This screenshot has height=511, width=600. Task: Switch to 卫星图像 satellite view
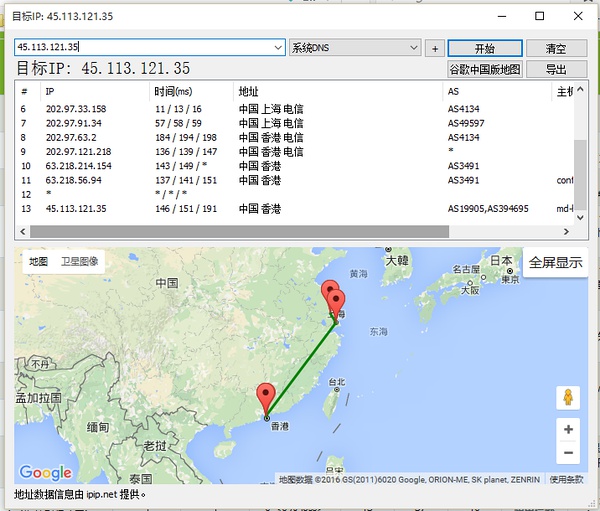pyautogui.click(x=79, y=262)
